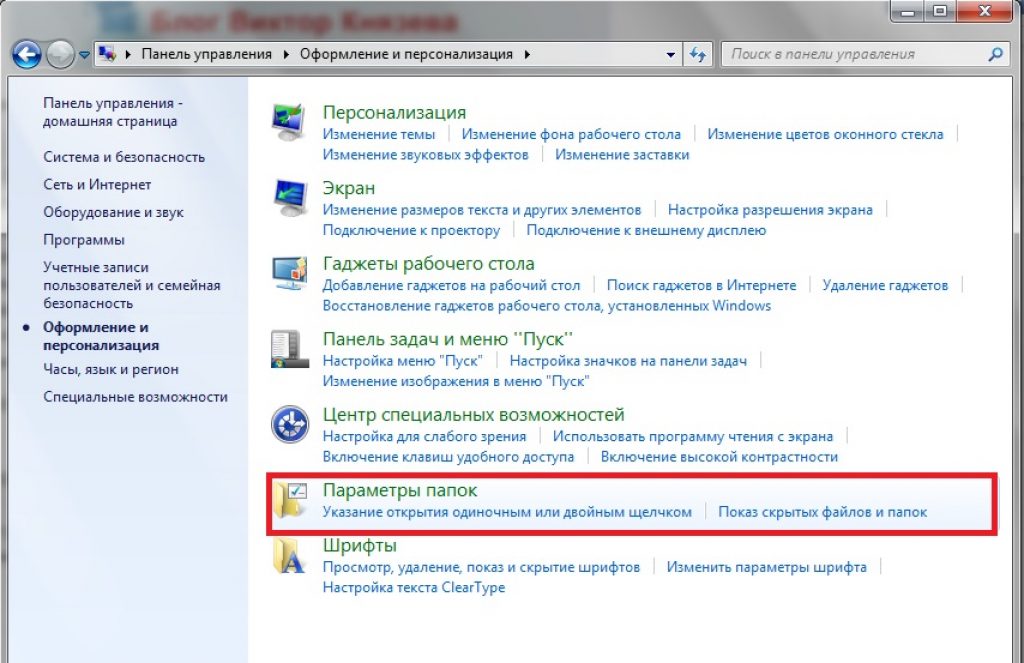Open the Гаджеты рабочего стола icon
This screenshot has height=663, width=1024.
[290, 273]
